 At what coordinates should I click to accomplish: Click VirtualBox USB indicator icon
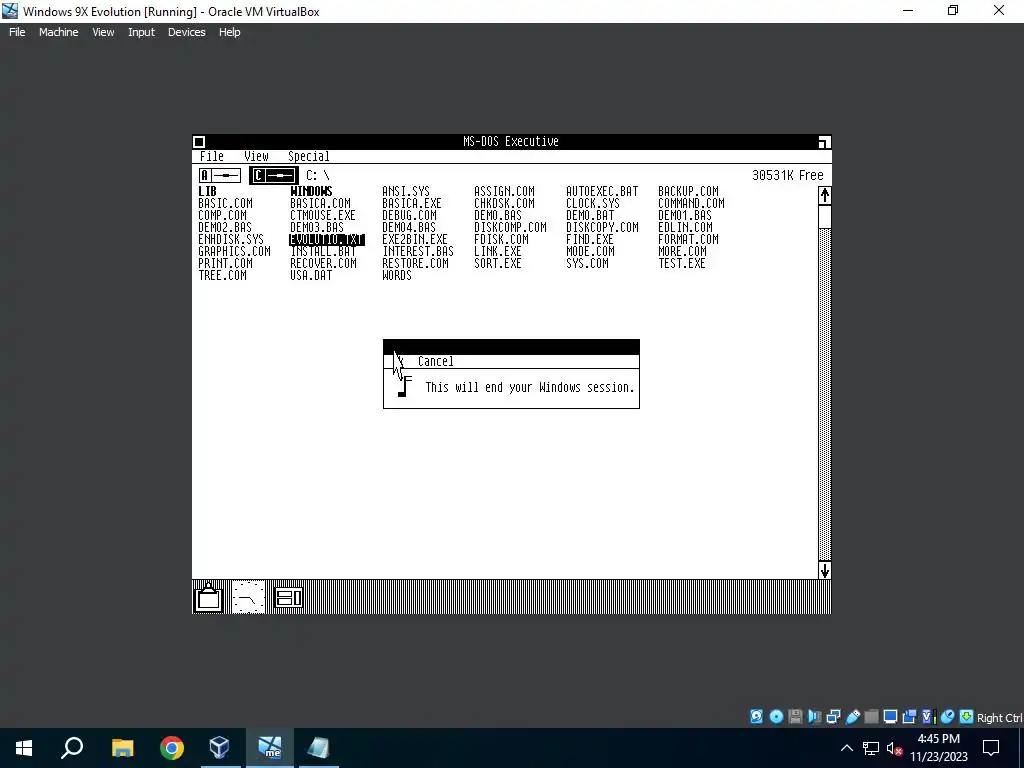tap(852, 717)
